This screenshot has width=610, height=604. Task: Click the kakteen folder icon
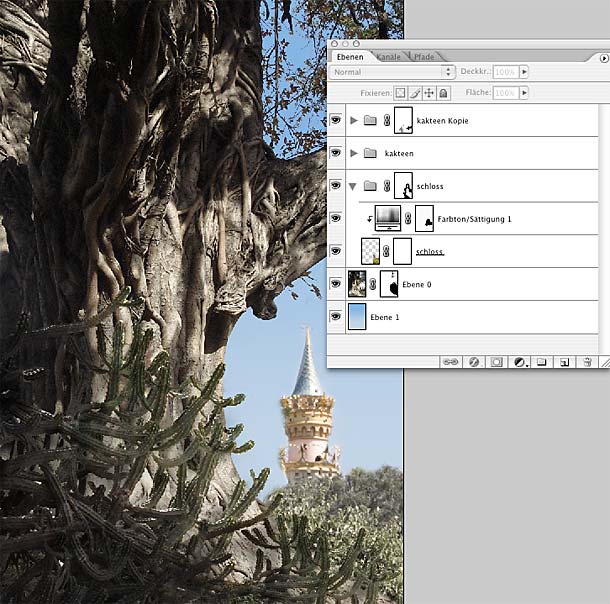[x=370, y=153]
